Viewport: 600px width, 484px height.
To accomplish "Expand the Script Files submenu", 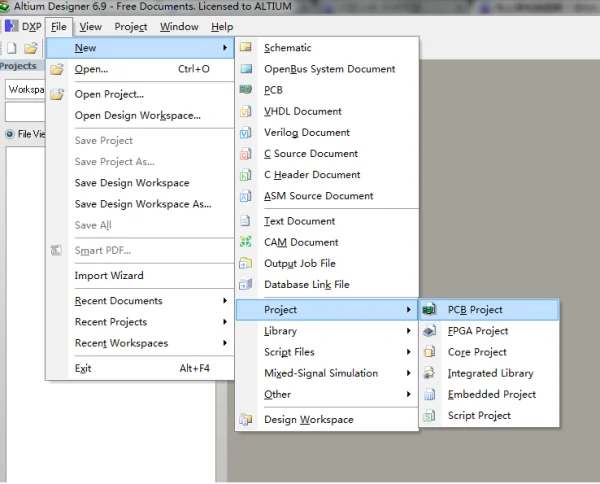I will point(409,352).
